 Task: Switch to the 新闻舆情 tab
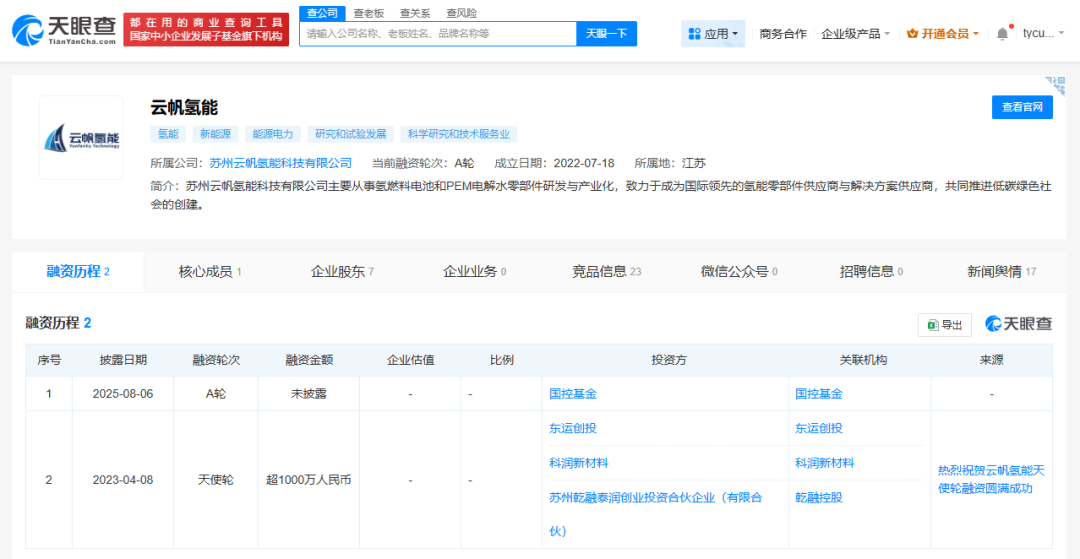point(1001,271)
